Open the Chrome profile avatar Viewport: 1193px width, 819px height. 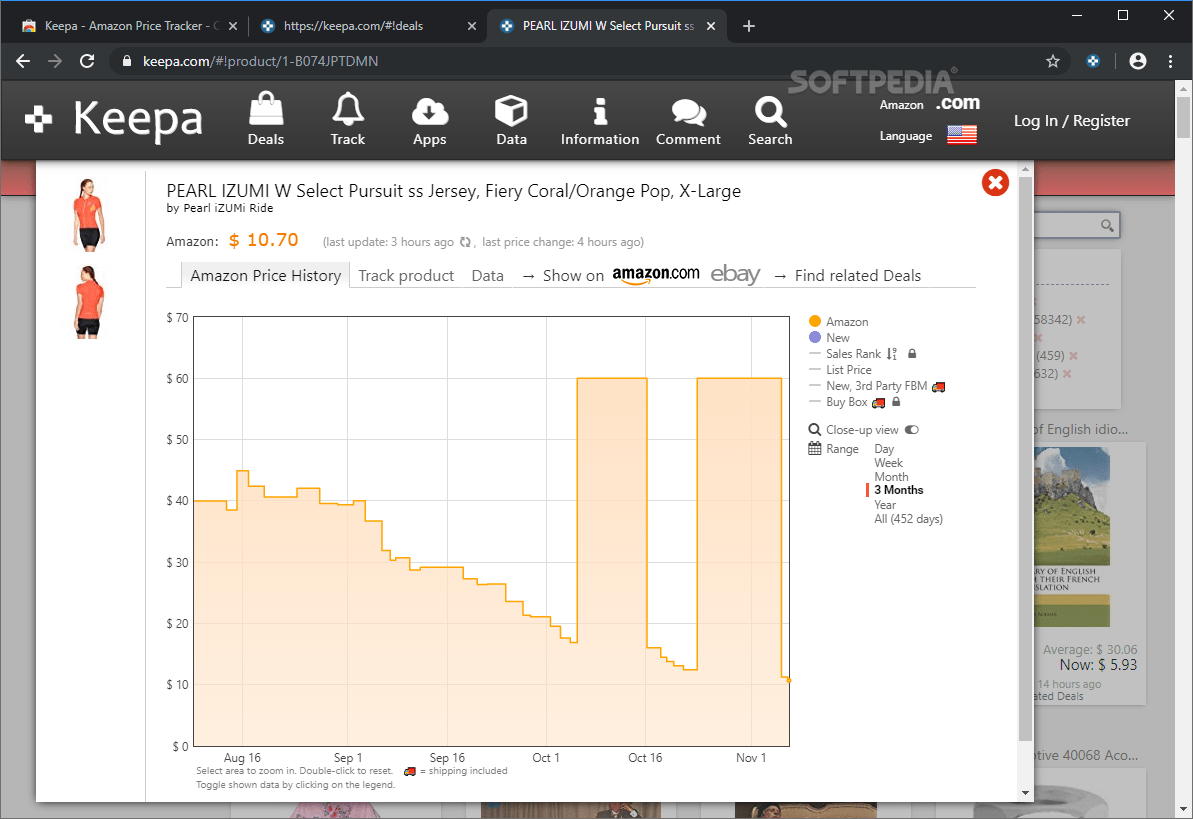[1137, 61]
